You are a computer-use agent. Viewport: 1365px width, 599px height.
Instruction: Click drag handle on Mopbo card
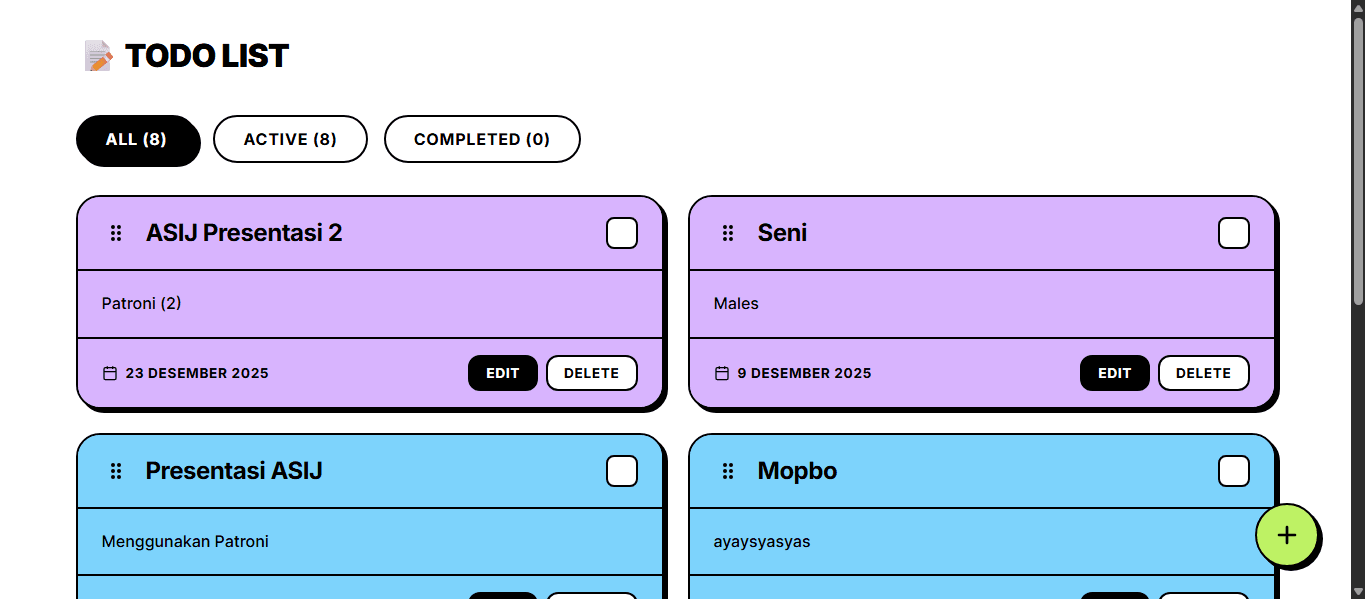point(728,471)
